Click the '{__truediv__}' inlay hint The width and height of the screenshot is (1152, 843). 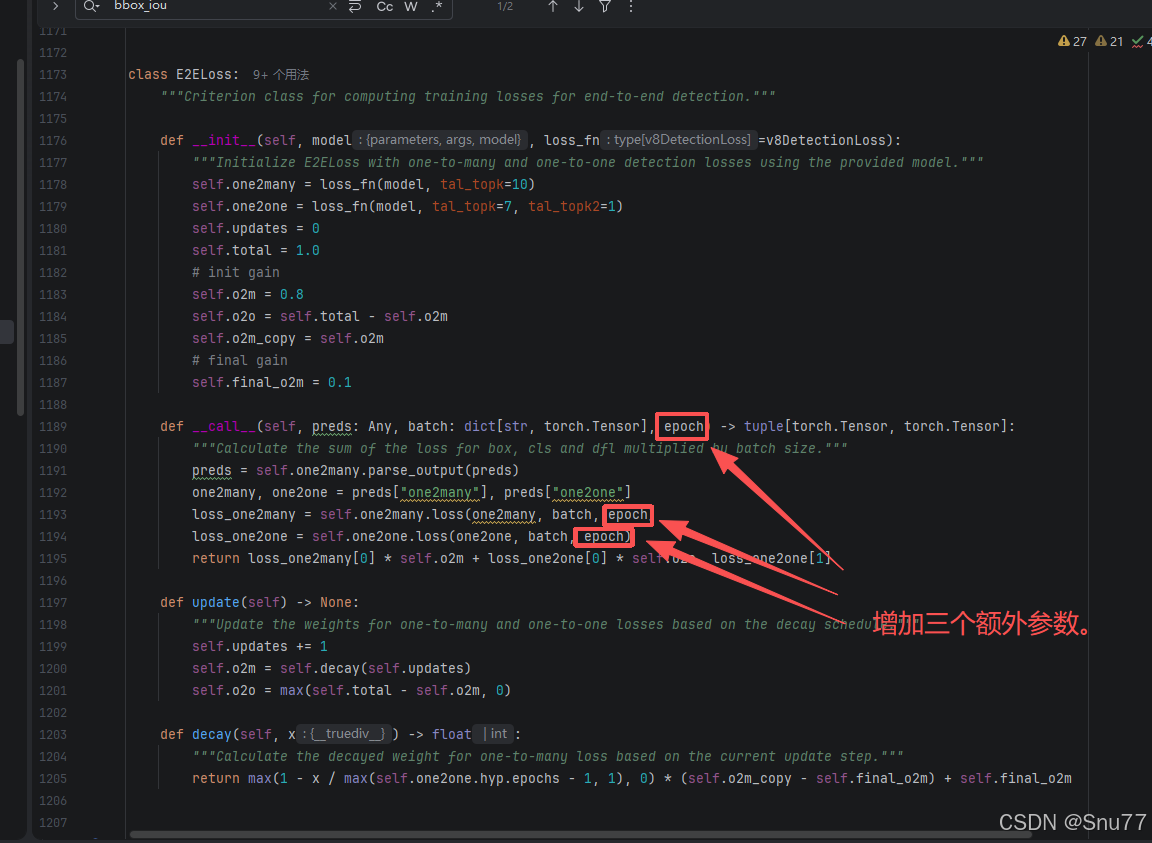pyautogui.click(x=344, y=733)
